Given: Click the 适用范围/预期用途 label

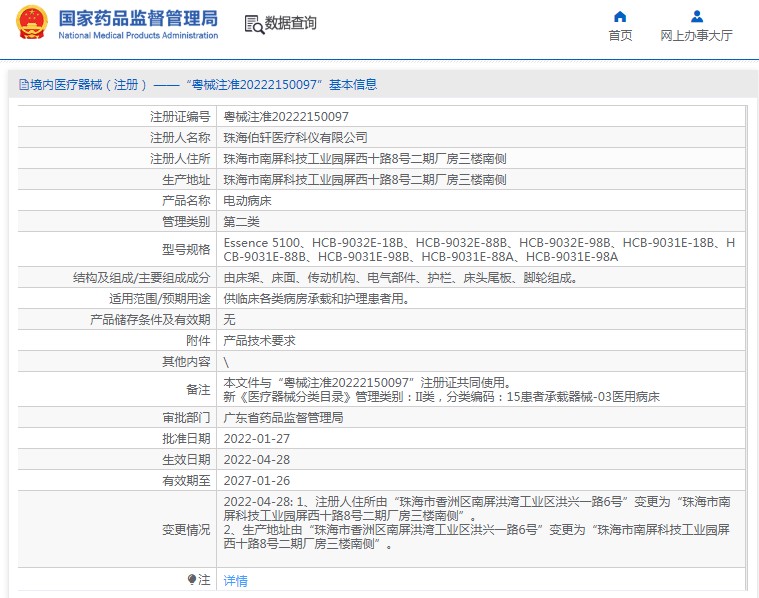Looking at the screenshot, I should (x=160, y=299).
